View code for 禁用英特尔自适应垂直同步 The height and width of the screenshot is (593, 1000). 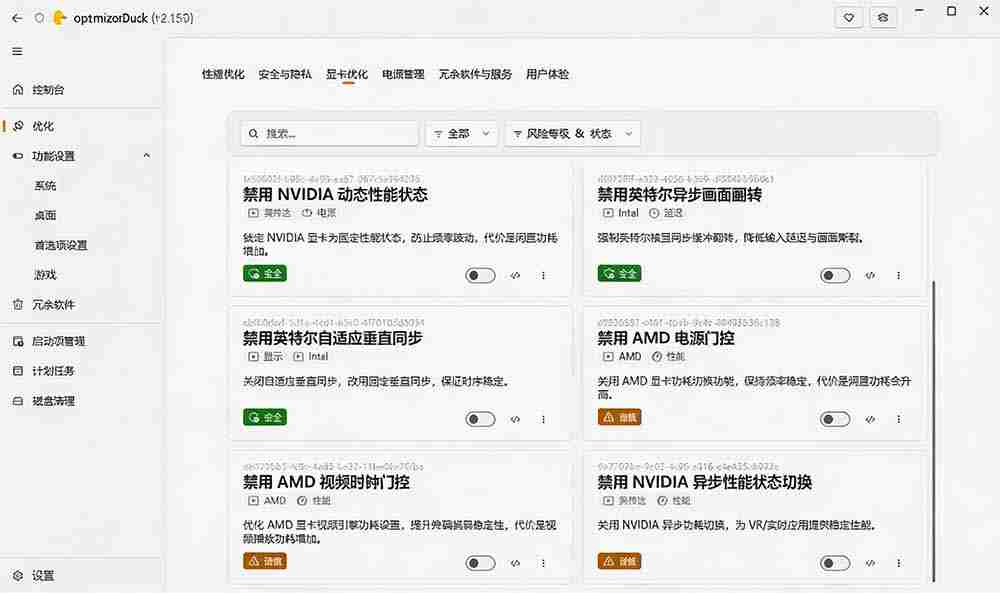pos(515,420)
